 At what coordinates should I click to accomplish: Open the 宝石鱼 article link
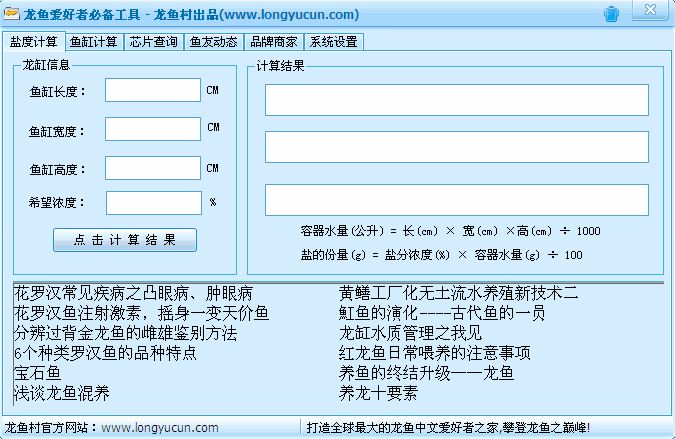[x=37, y=373]
